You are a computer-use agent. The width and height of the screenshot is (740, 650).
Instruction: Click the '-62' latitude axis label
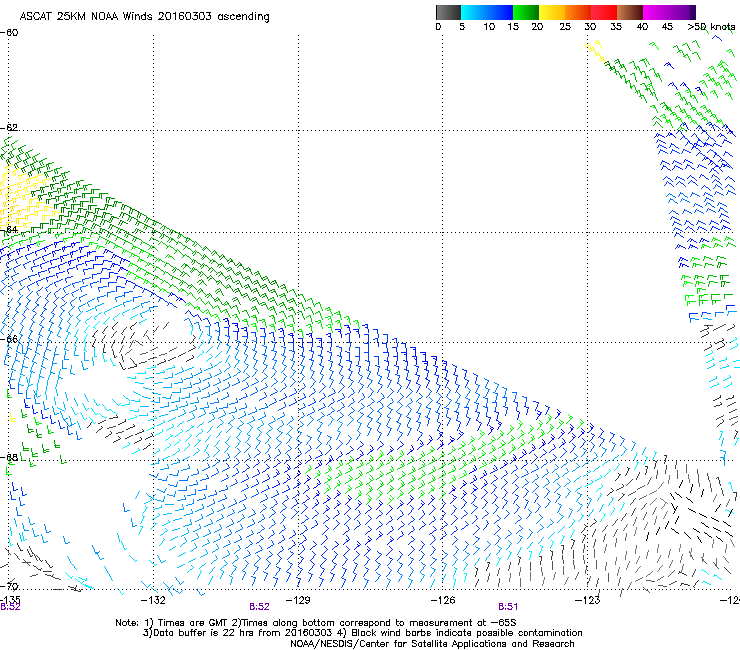[x=9, y=127]
